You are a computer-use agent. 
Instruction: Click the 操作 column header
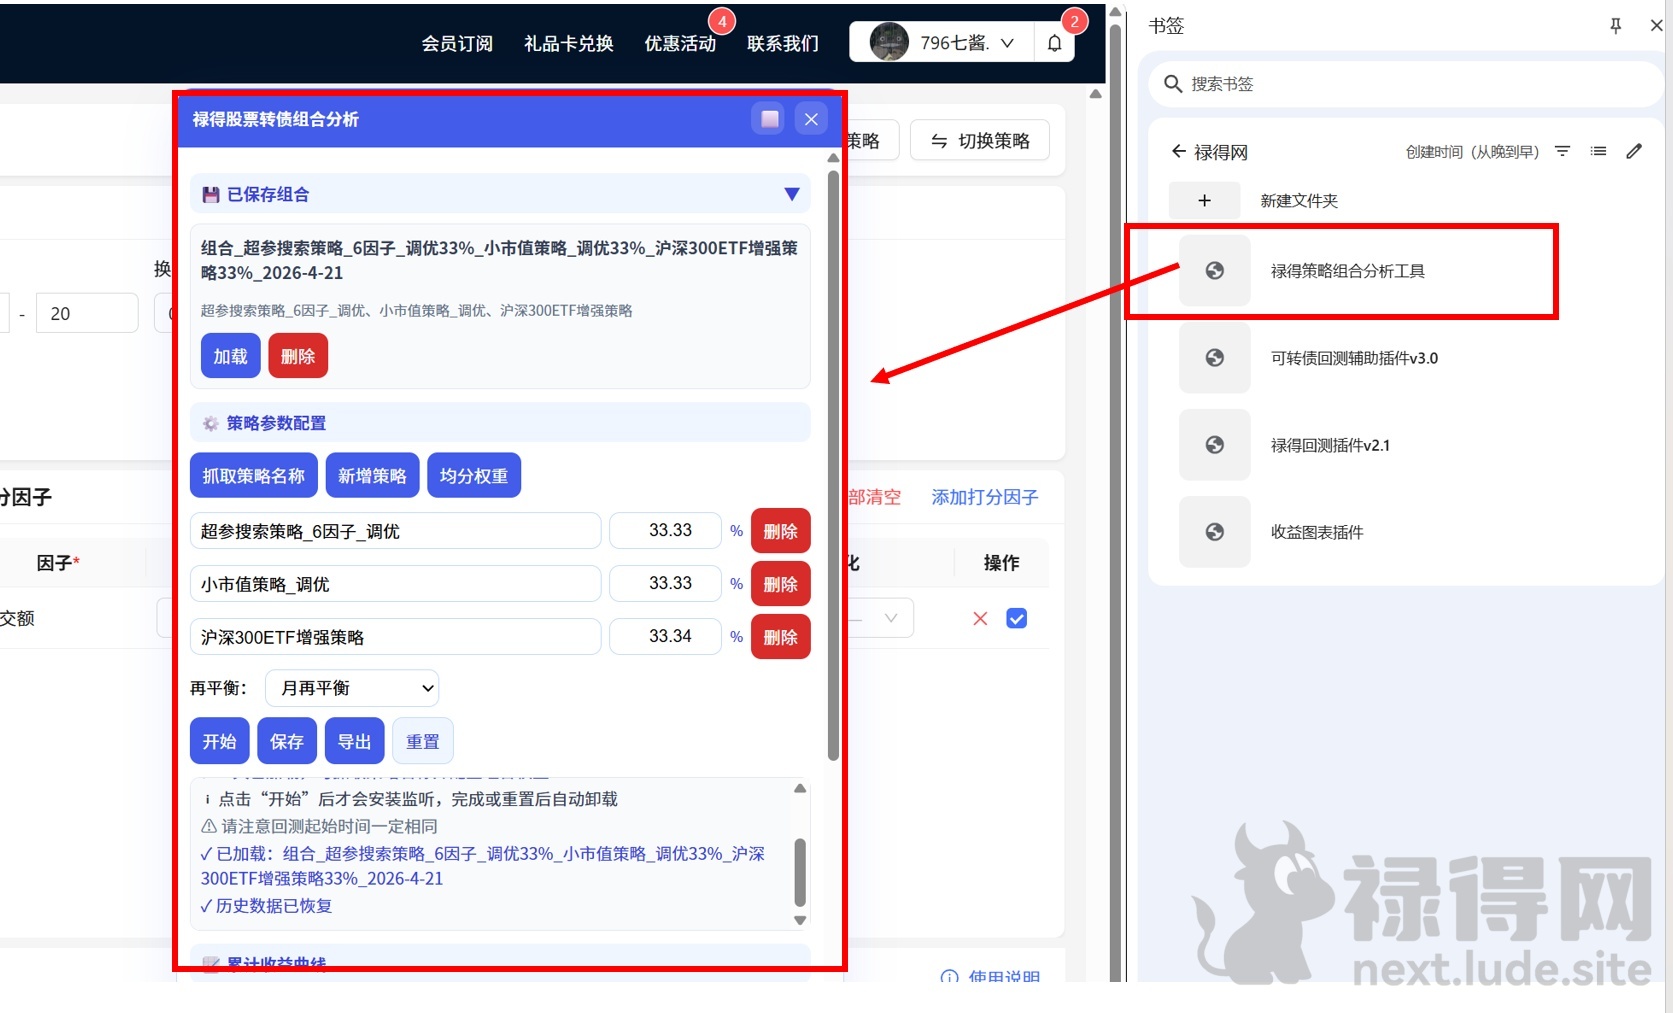[1001, 563]
